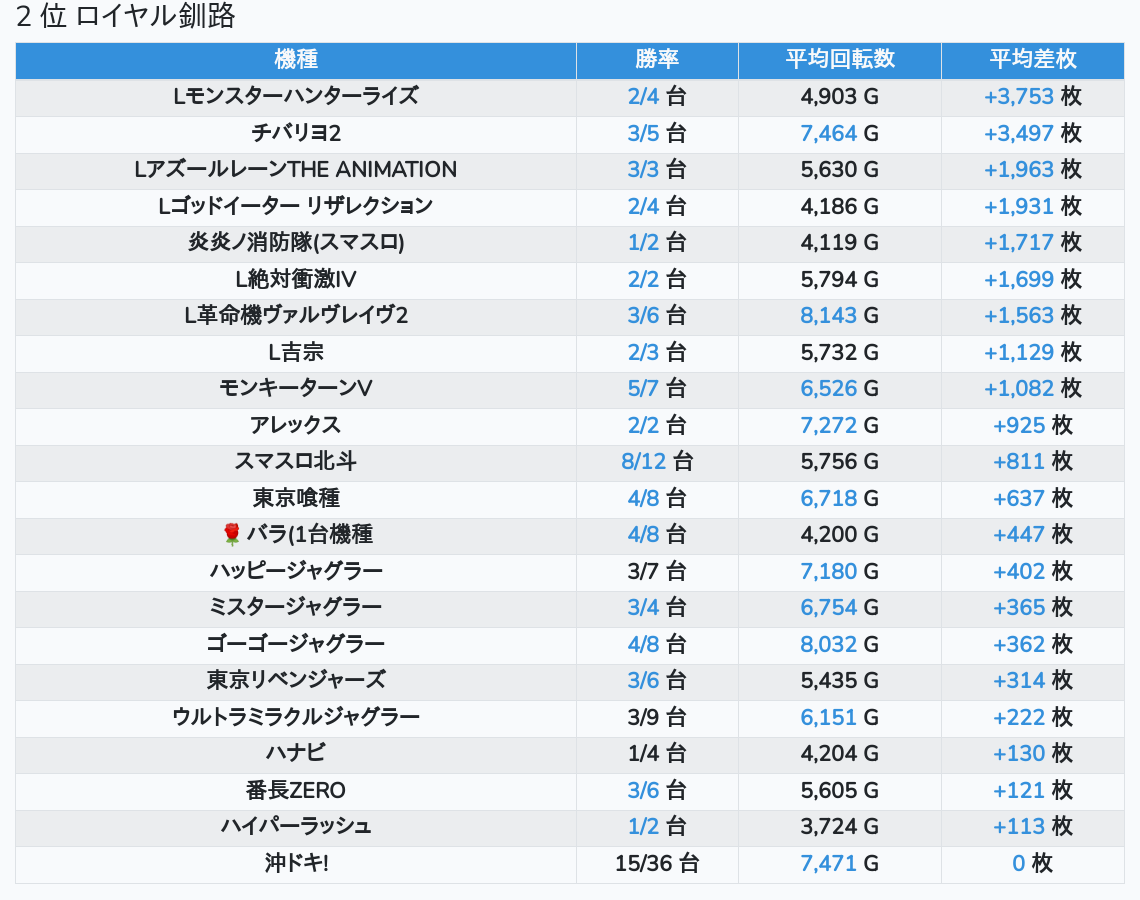Click the 平均回転数 column header
Screen dimensions: 1140x900
839,59
